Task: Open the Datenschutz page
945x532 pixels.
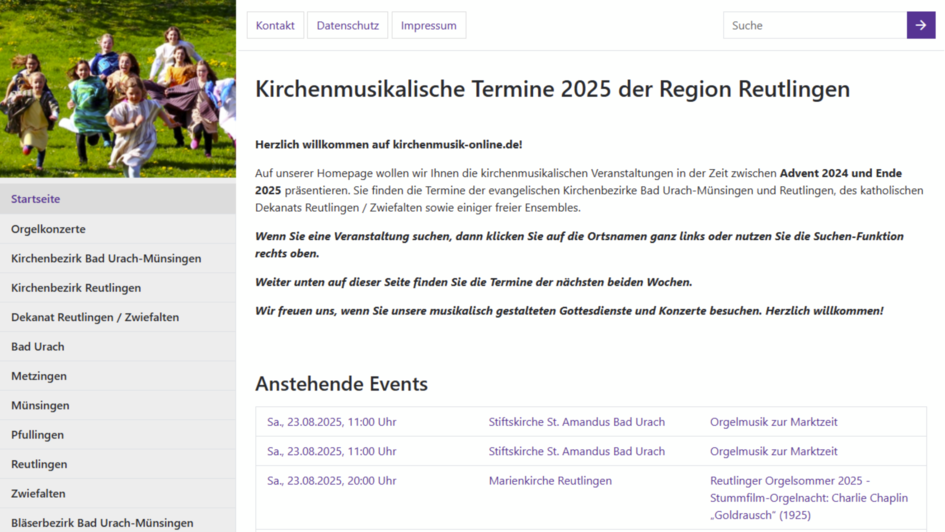Action: (348, 25)
